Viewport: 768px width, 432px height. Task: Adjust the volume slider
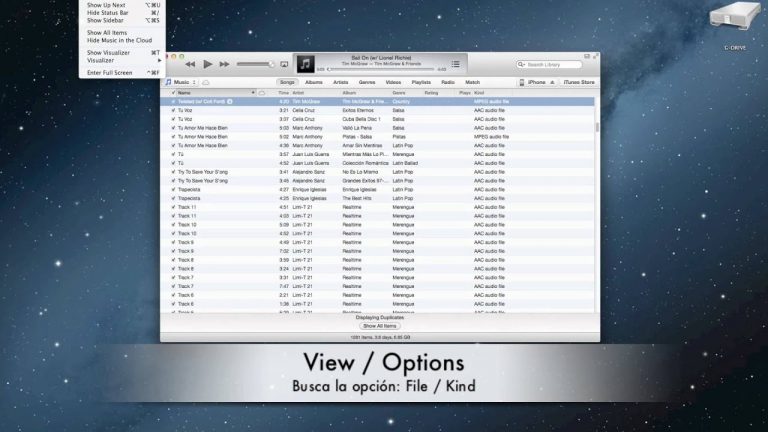coord(255,64)
